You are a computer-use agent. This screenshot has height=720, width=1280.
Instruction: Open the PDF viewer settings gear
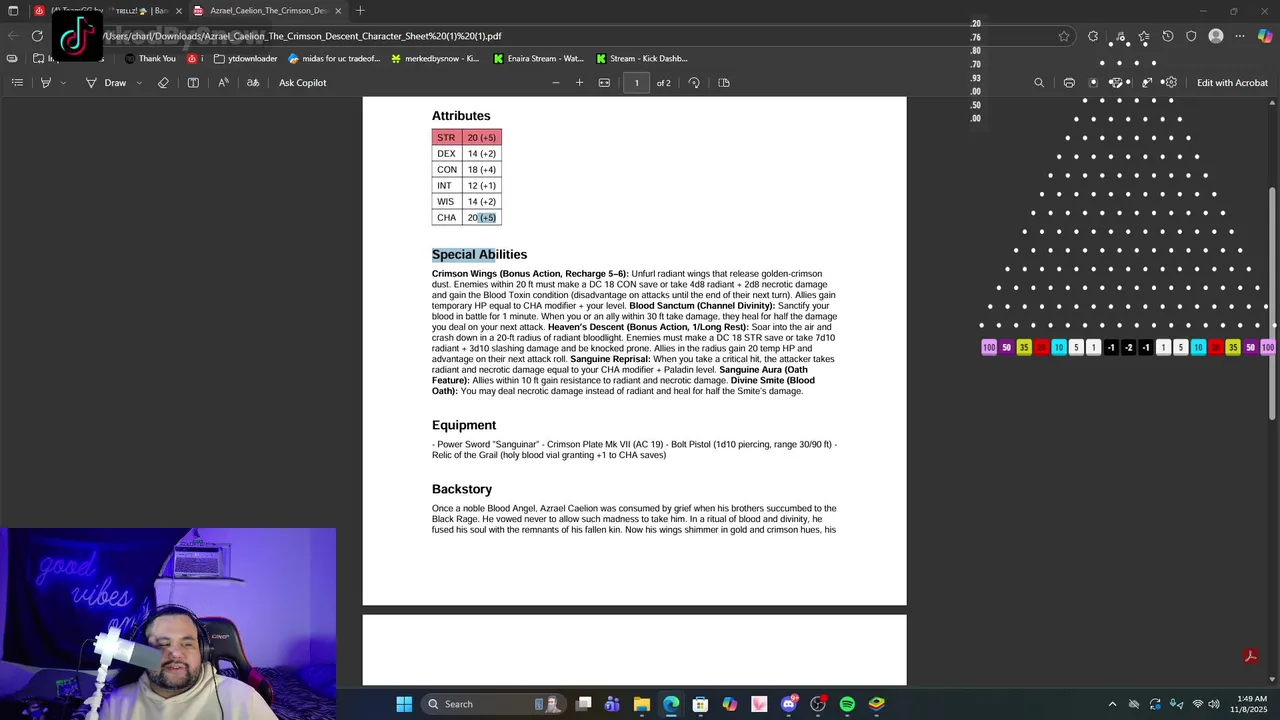[1170, 83]
